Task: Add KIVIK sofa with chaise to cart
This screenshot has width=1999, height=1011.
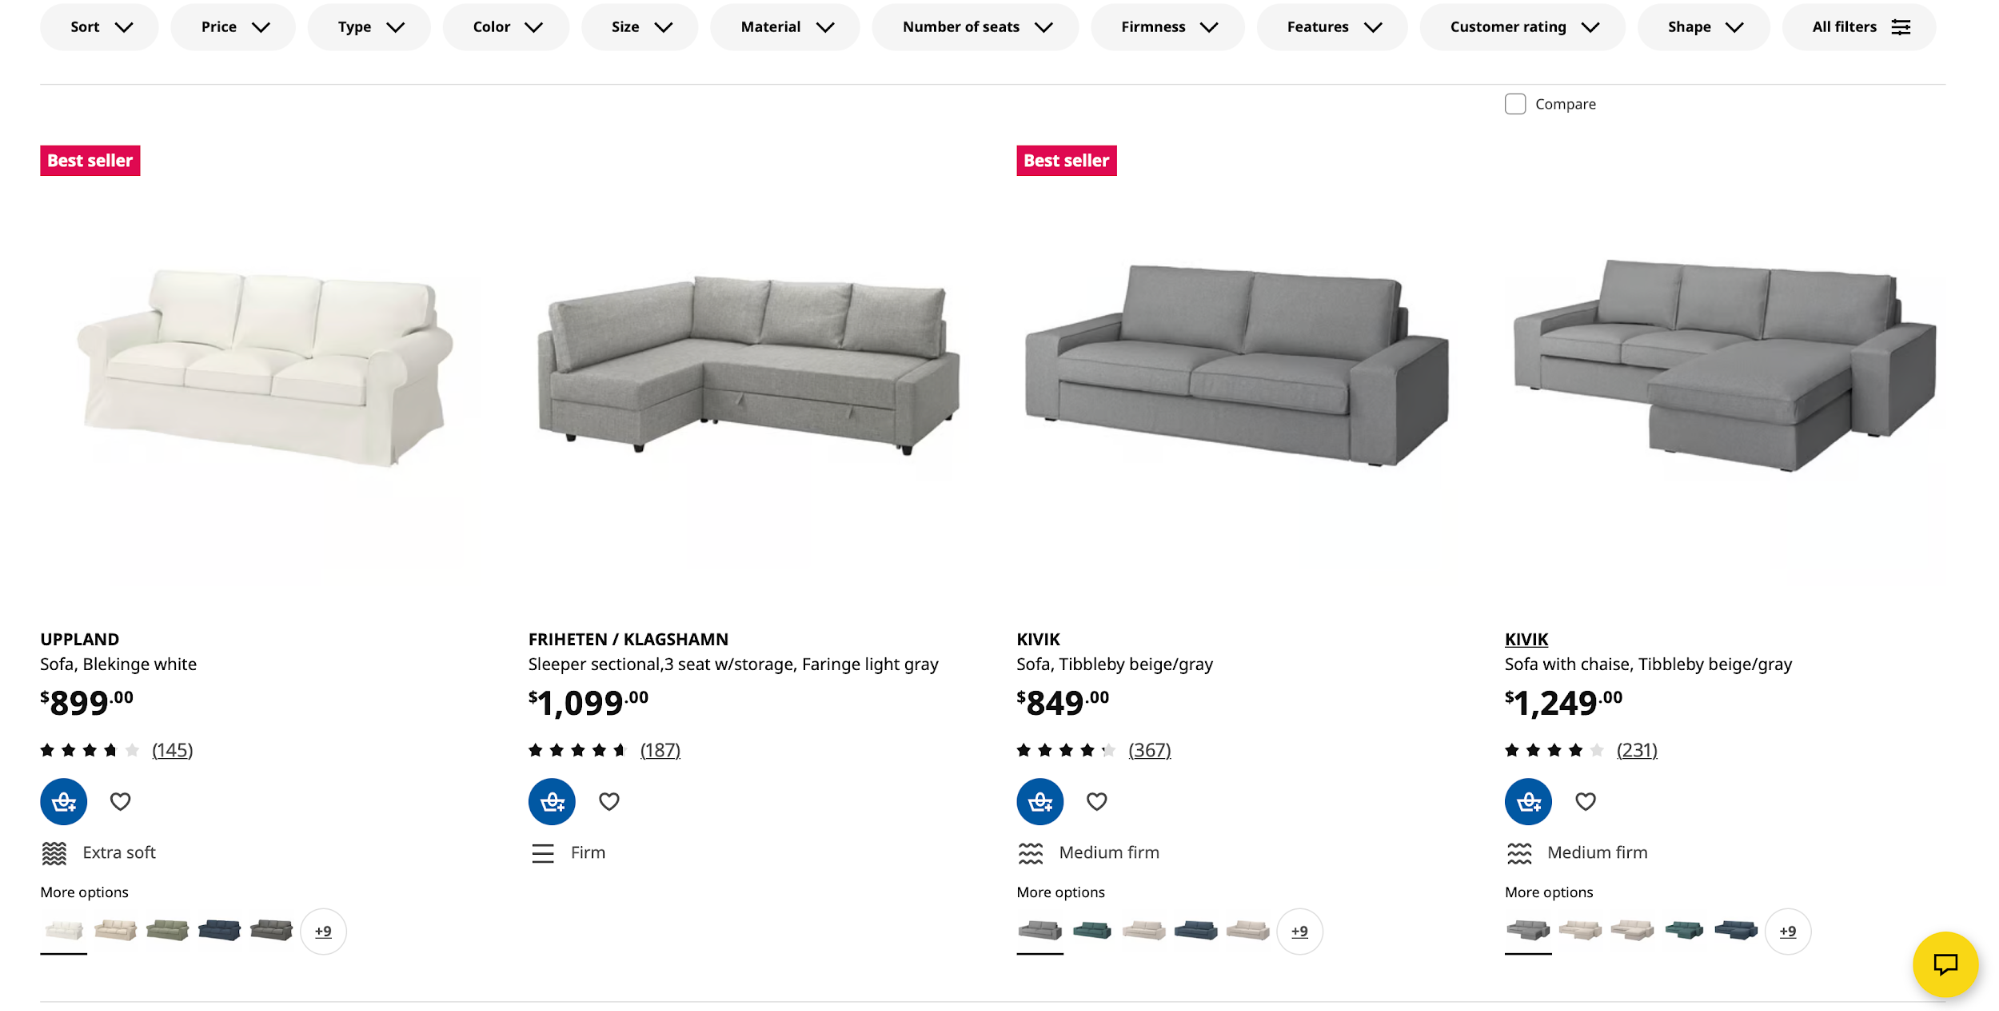Action: click(x=1527, y=801)
